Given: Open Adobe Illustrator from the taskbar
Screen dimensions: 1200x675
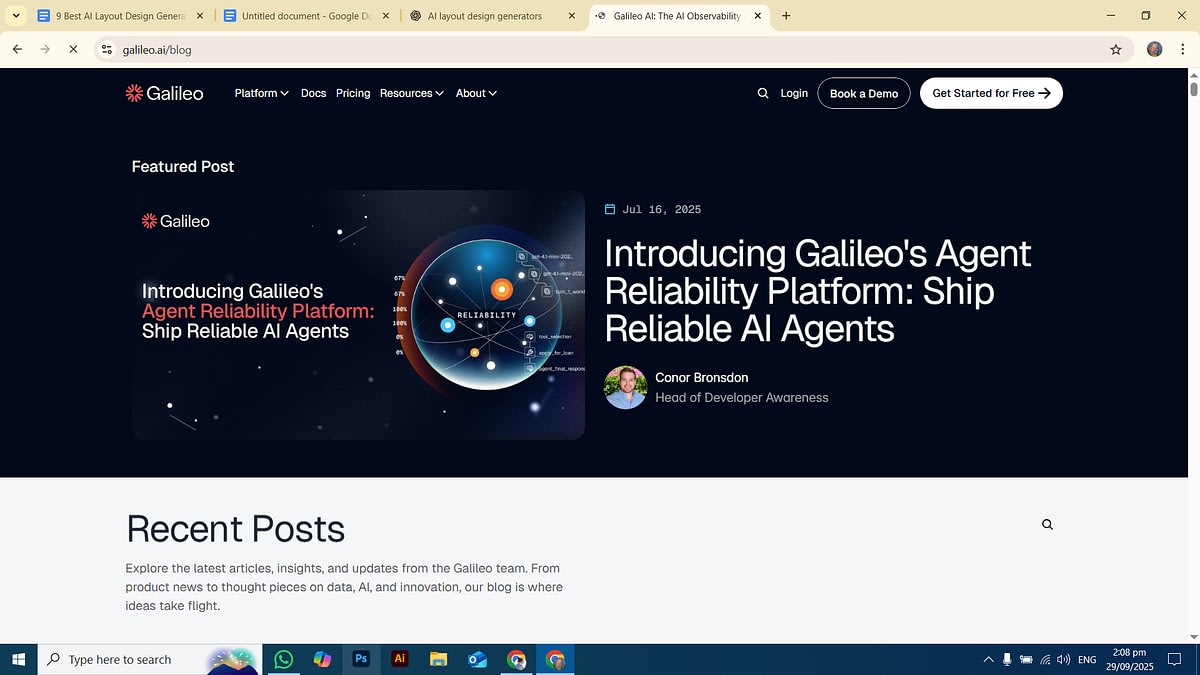Looking at the screenshot, I should point(400,659).
